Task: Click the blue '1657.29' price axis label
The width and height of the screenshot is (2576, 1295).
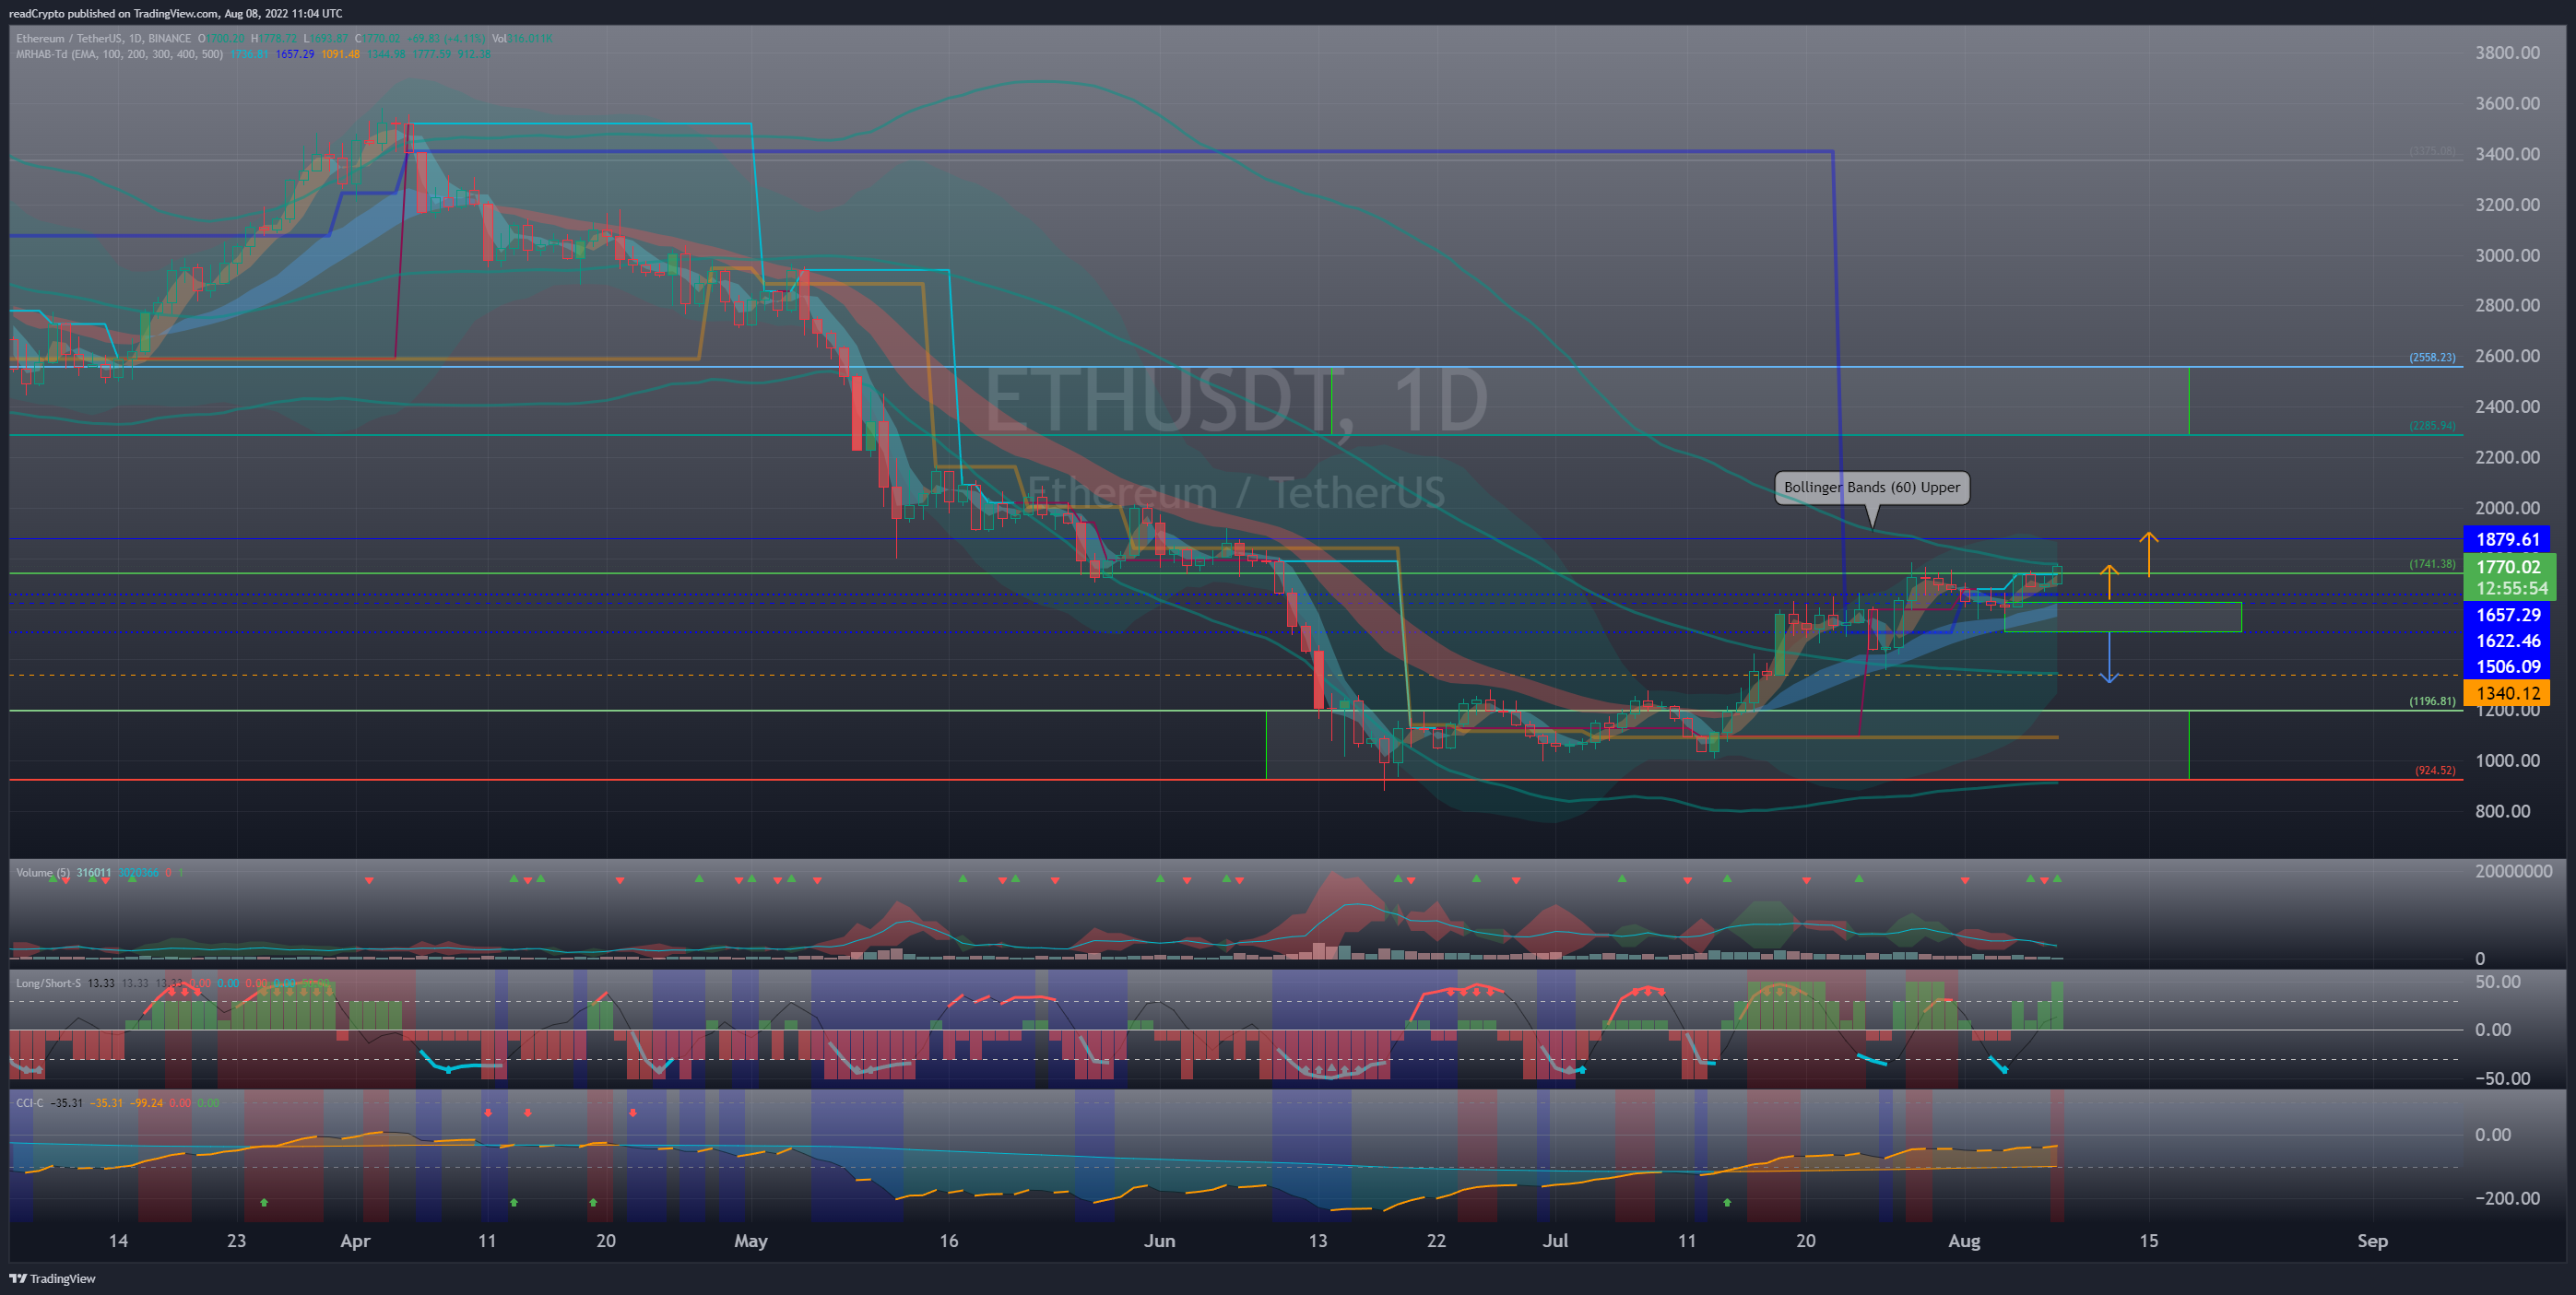Action: point(2508,615)
